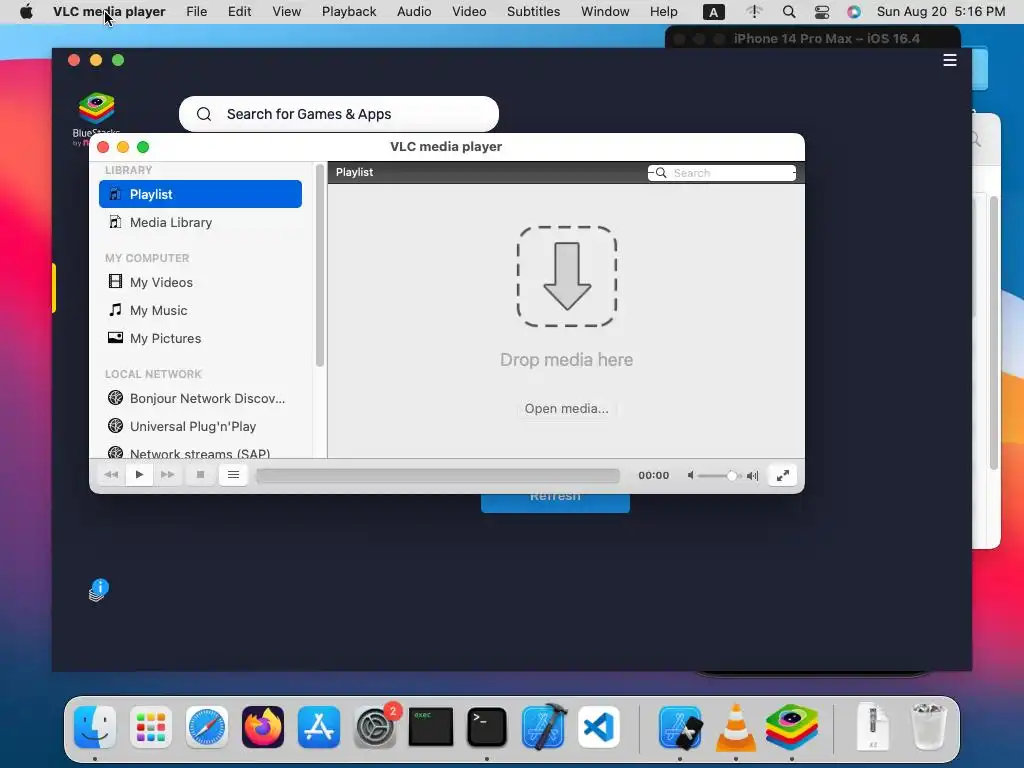Toggle the playlist view button

point(233,475)
